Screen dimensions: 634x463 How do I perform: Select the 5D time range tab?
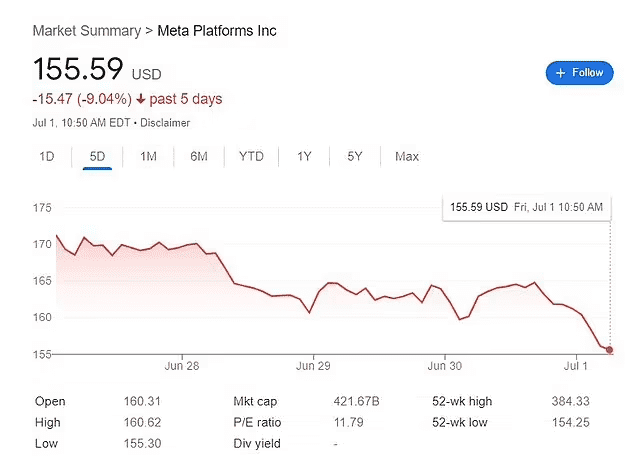click(97, 156)
